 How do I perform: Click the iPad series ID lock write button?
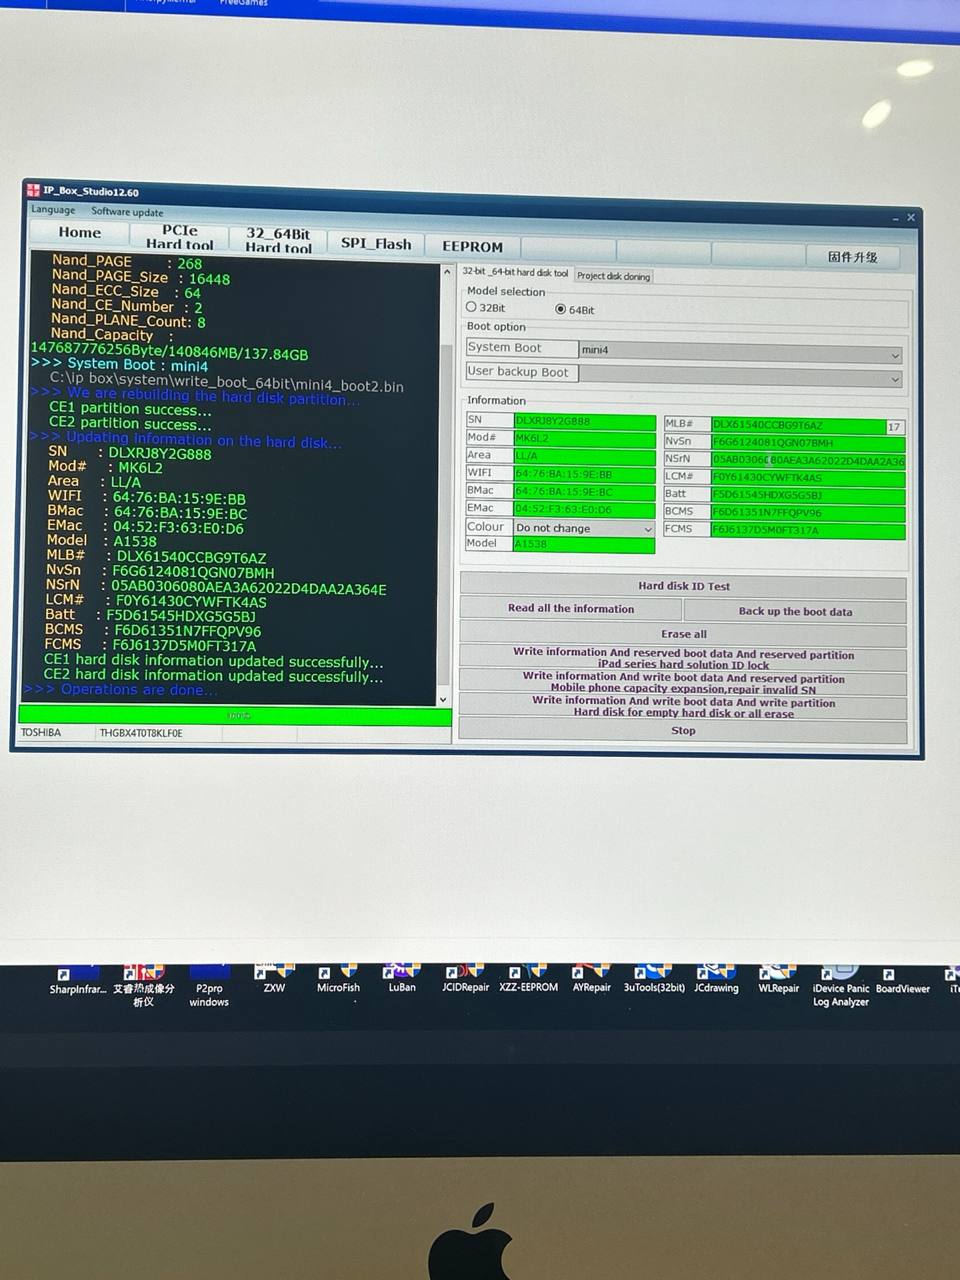click(x=683, y=659)
